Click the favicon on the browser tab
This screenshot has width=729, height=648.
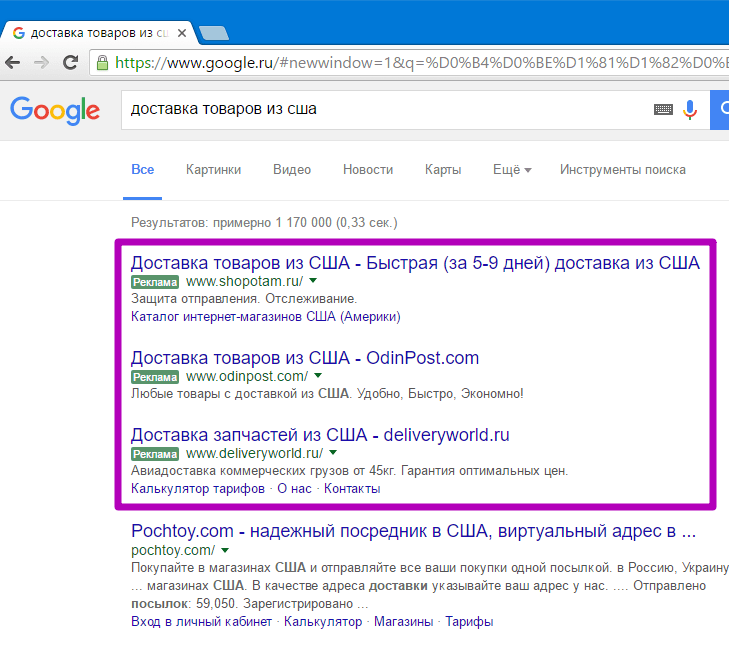(x=19, y=33)
